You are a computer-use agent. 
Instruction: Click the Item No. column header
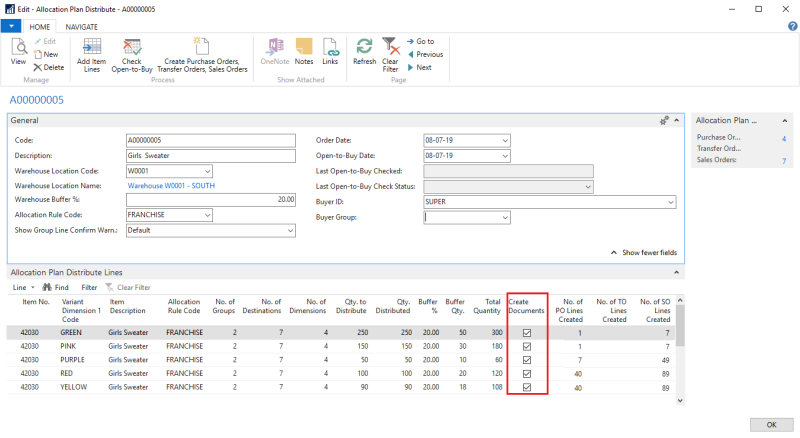click(36, 302)
